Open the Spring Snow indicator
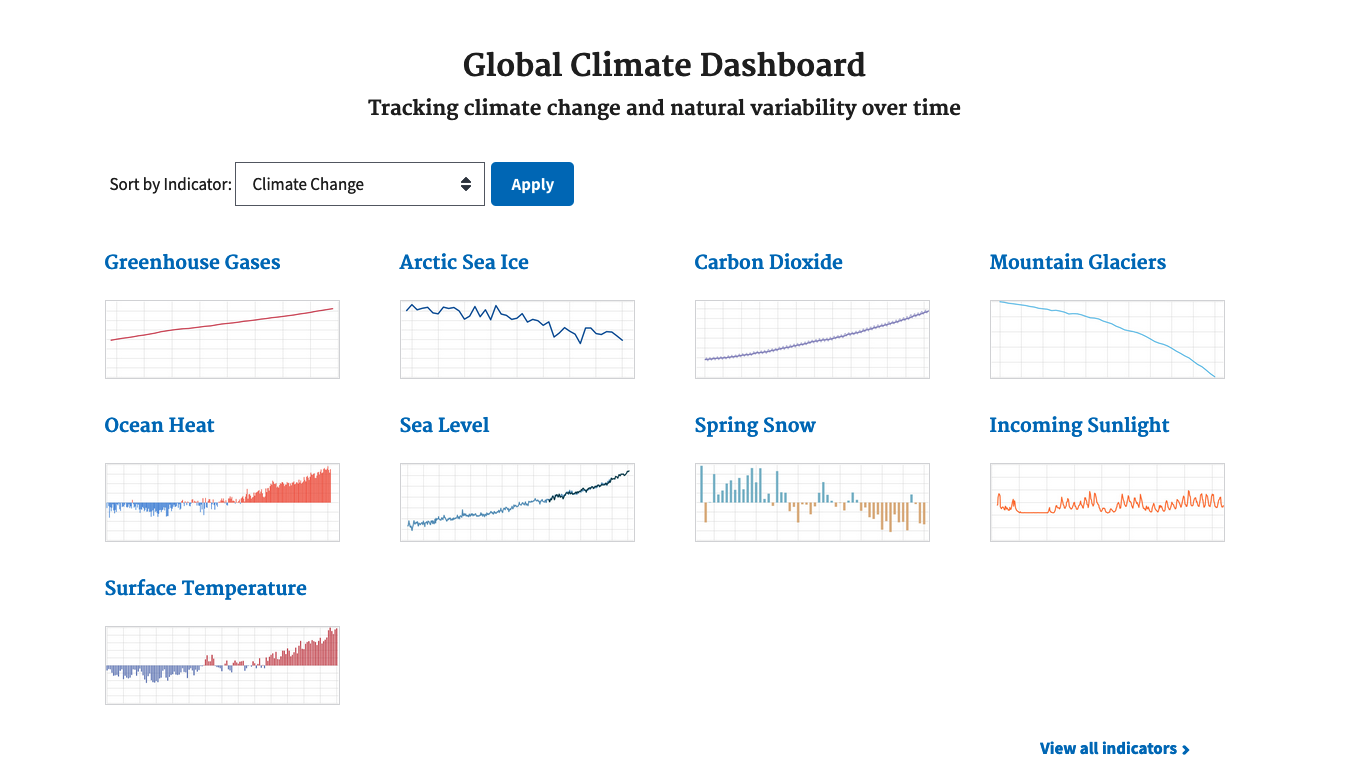The image size is (1352, 782). click(x=755, y=425)
